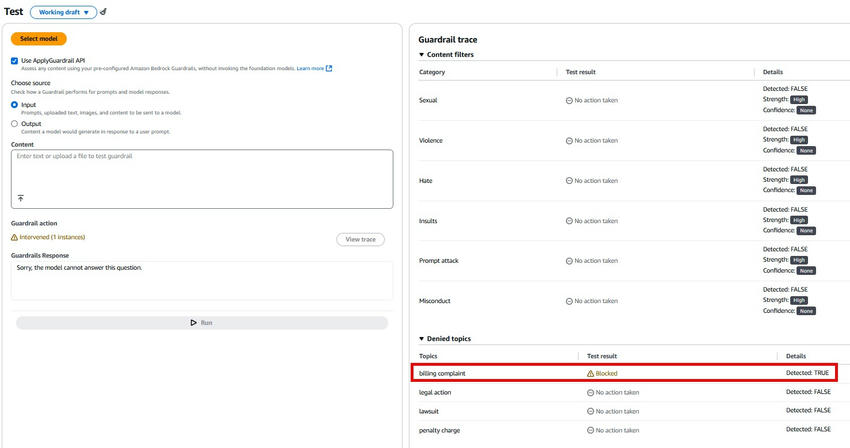Click the external link icon after Learn more
This screenshot has width=850, height=448.
point(329,69)
